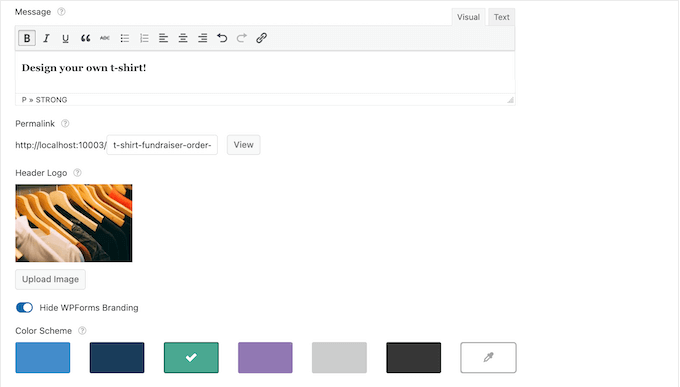Open the help tooltip beside Message

62,12
